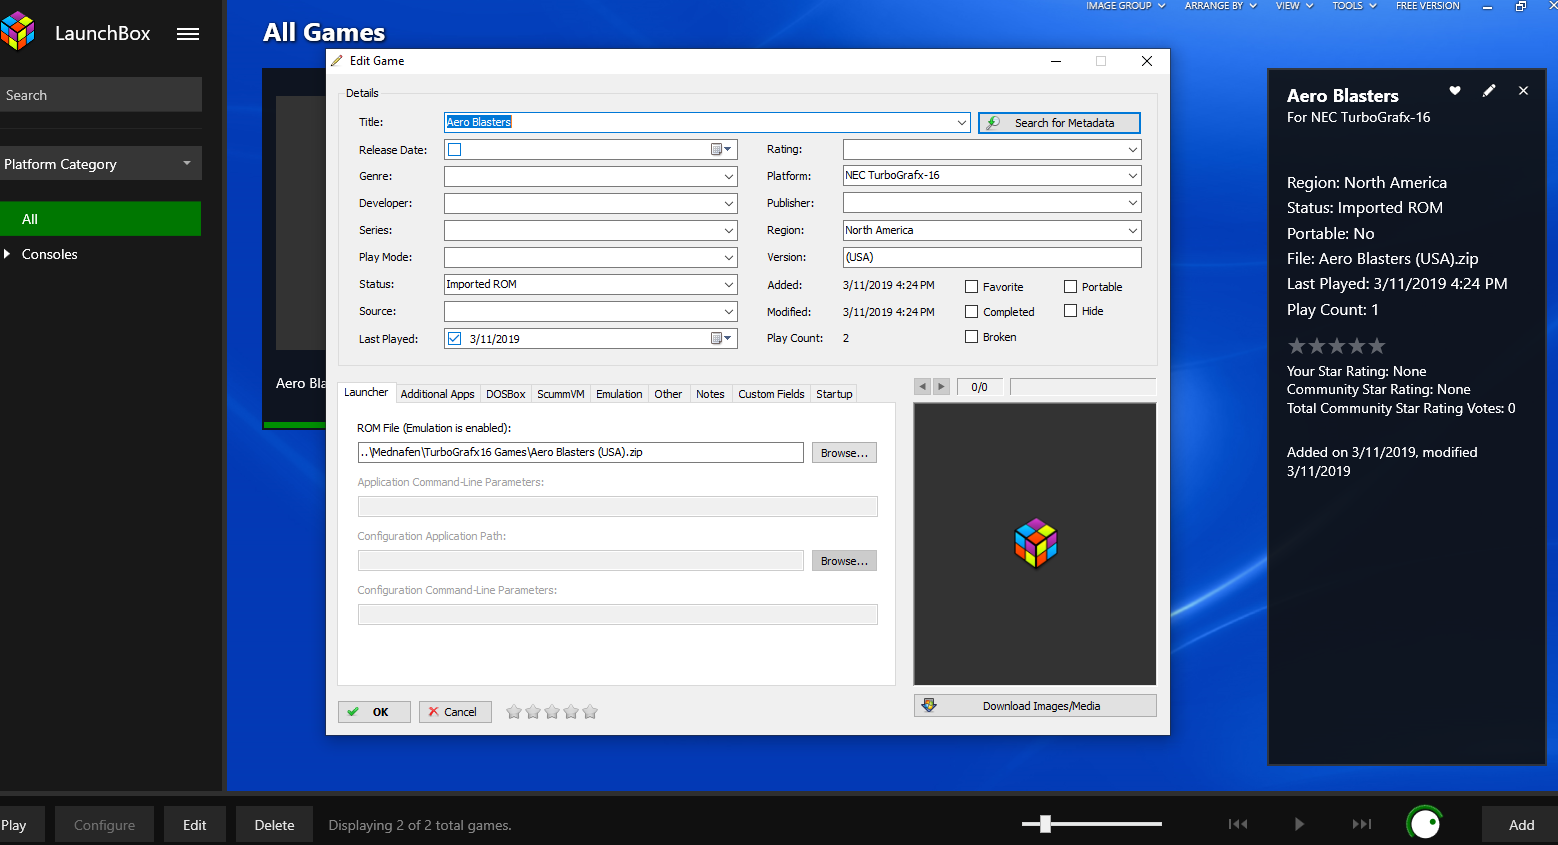Open the Play Mode dropdown

pos(728,257)
